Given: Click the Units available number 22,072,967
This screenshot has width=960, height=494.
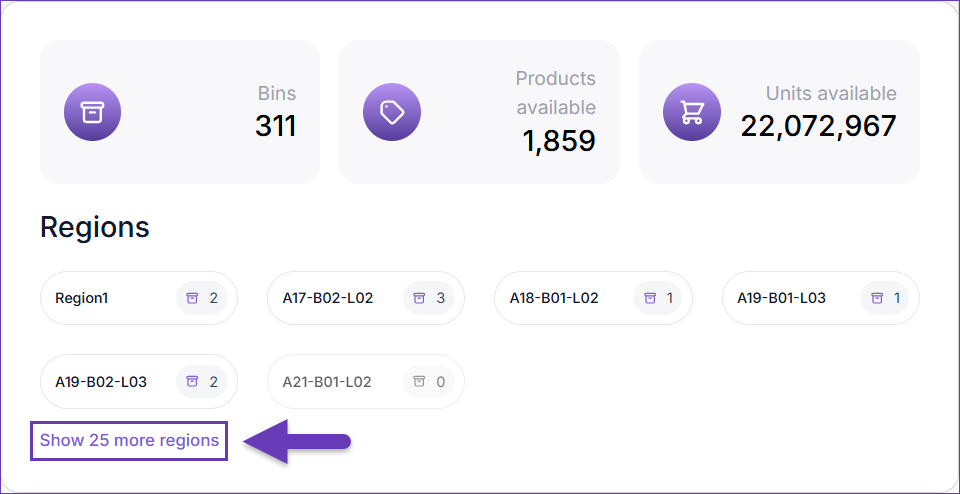Looking at the screenshot, I should click(x=819, y=126).
